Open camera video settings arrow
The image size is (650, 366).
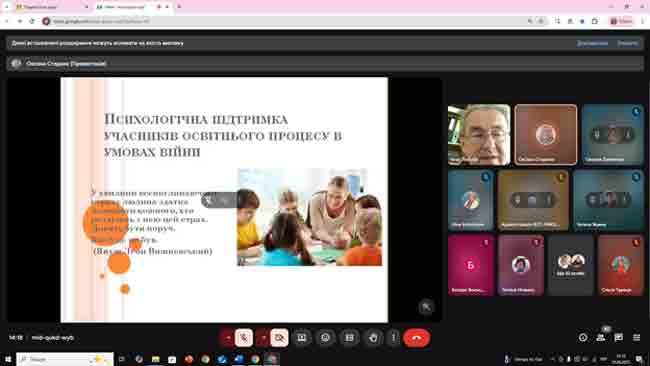[263, 338]
